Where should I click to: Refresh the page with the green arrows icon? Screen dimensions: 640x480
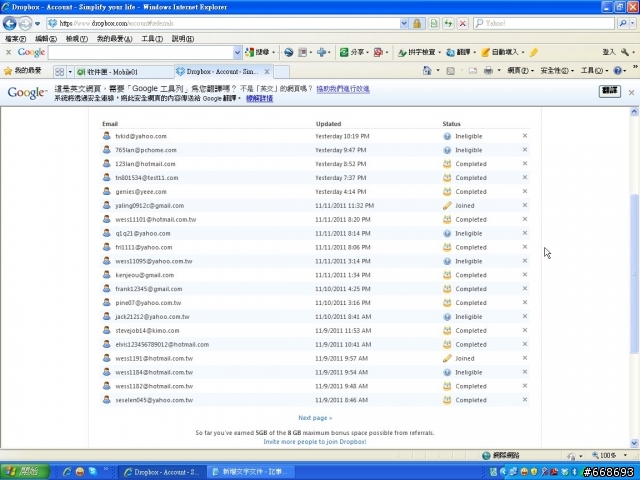tap(448, 23)
